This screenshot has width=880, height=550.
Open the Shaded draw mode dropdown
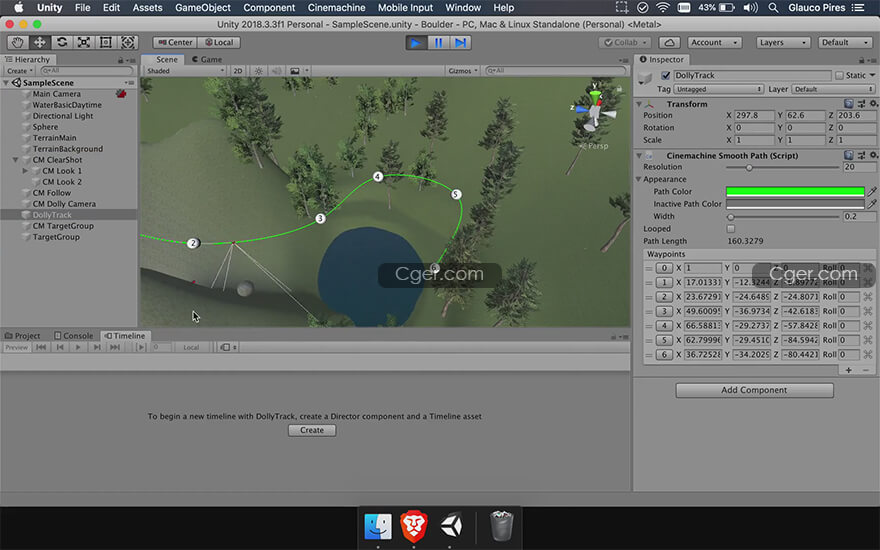[x=185, y=71]
